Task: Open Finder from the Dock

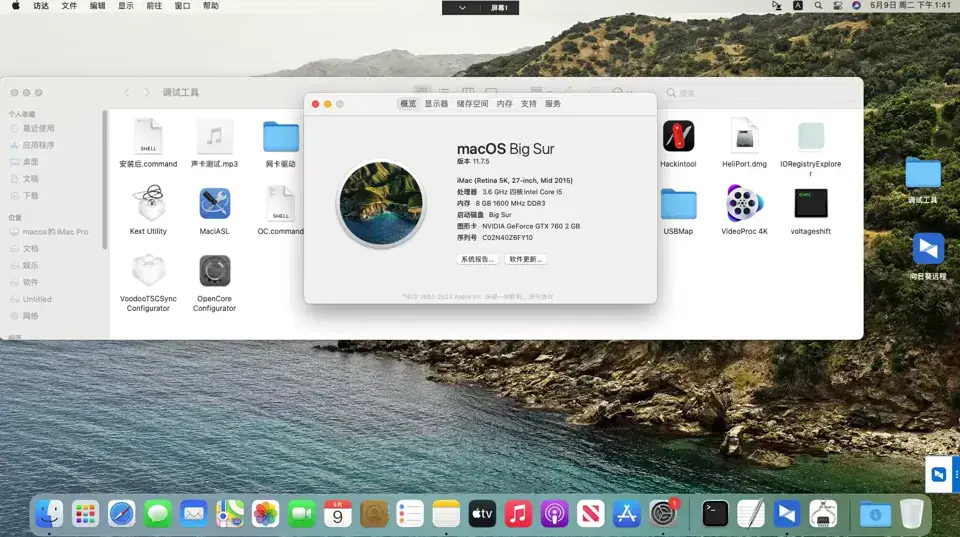Action: [49, 514]
